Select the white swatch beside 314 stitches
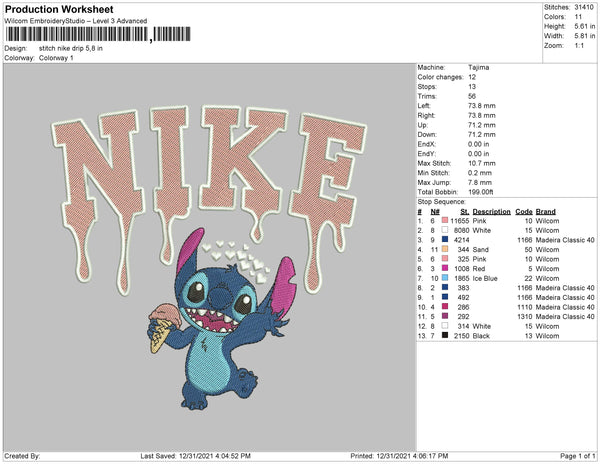Image resolution: width=600 pixels, height=464 pixels. [x=445, y=326]
